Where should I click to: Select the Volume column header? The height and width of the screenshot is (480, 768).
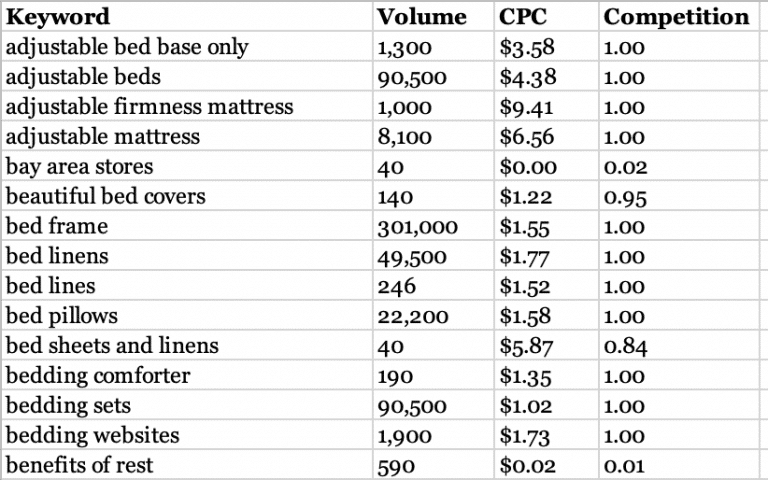[433, 17]
